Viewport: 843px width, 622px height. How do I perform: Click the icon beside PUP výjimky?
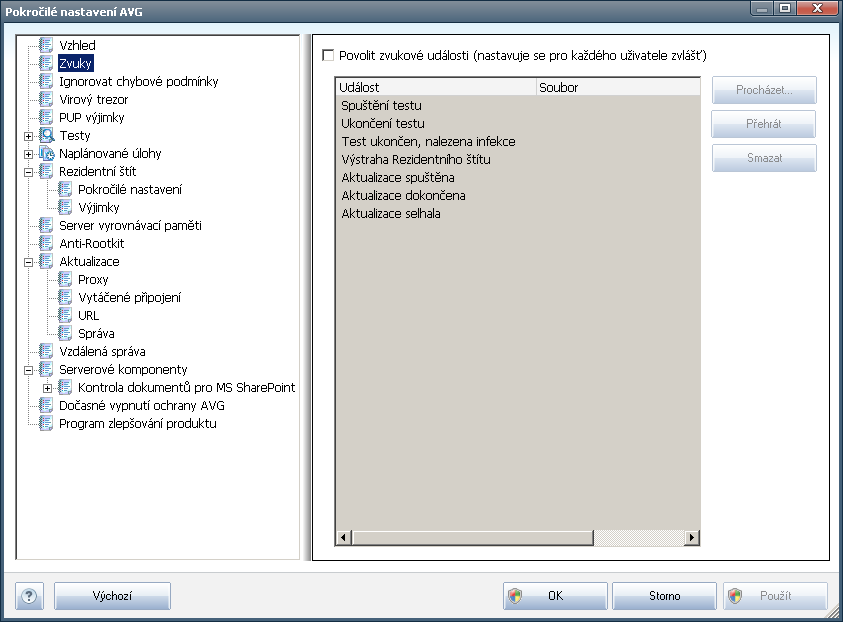[x=47, y=117]
